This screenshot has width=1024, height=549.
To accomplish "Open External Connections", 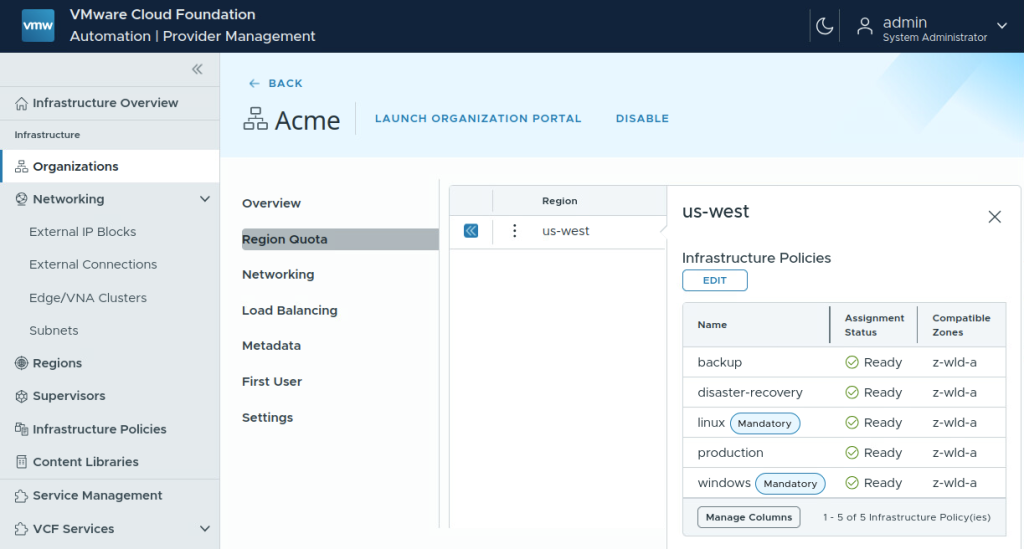I will click(93, 264).
